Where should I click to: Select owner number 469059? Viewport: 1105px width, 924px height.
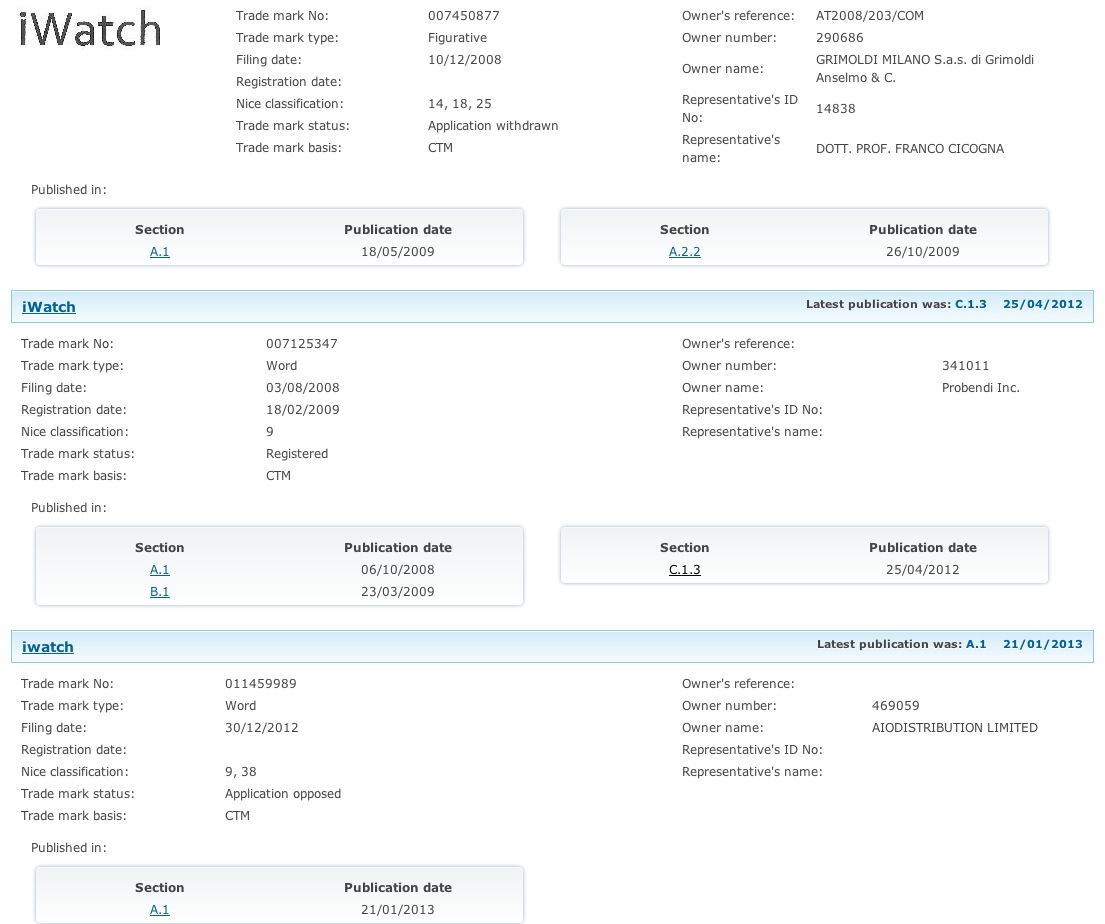point(895,705)
